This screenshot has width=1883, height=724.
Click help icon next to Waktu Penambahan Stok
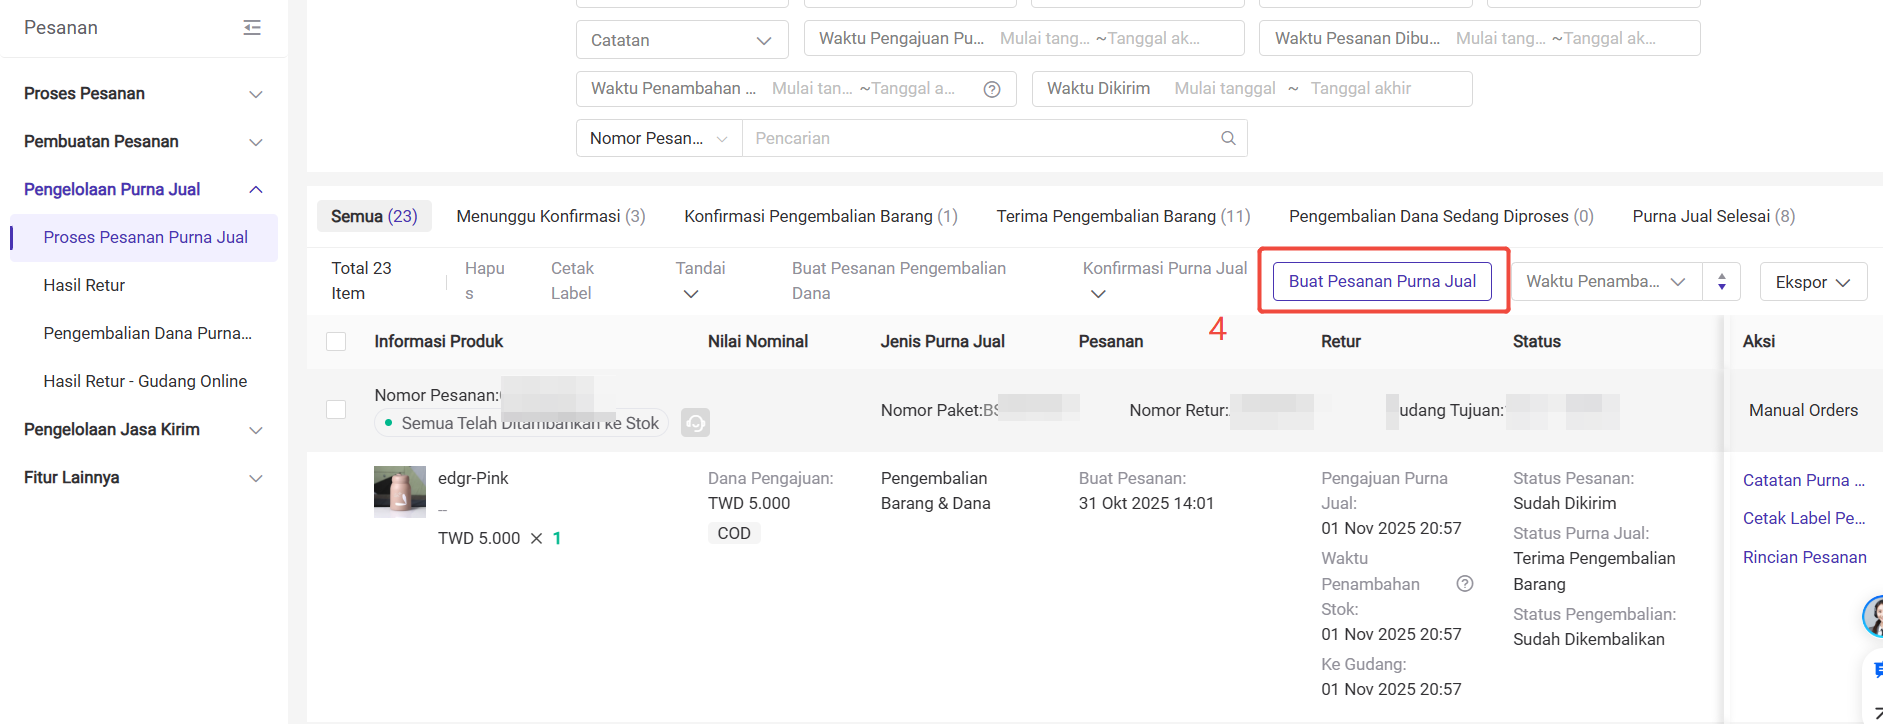(1464, 584)
